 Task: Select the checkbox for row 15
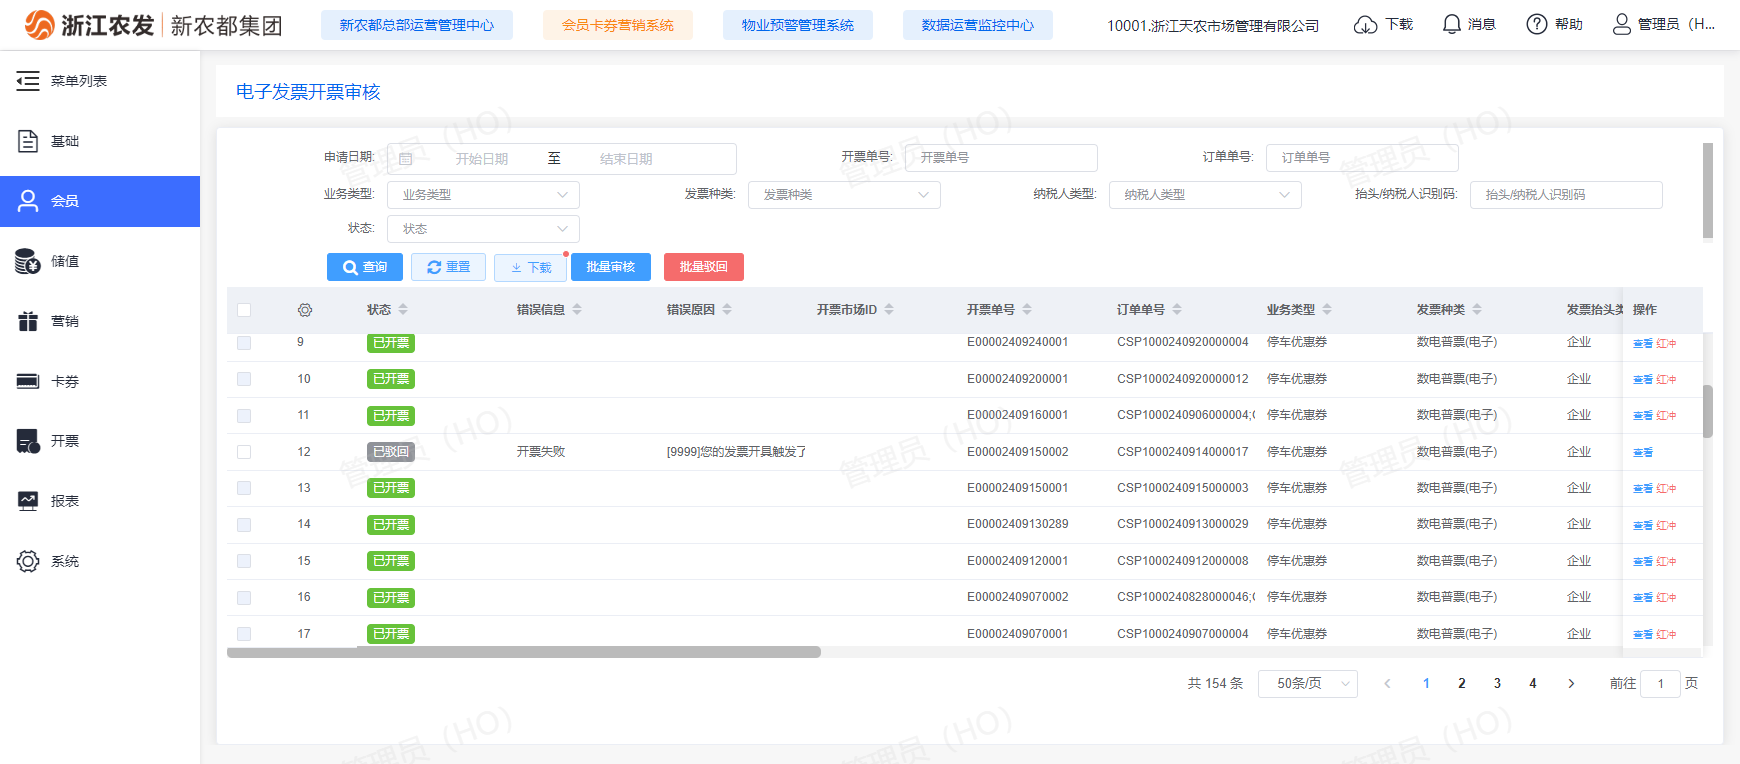coord(244,561)
